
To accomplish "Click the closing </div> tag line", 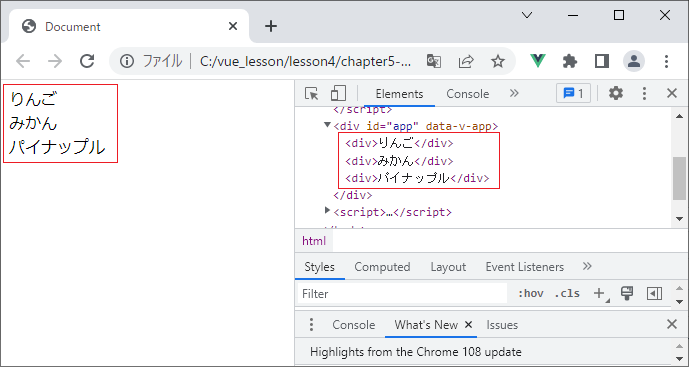I will (353, 195).
